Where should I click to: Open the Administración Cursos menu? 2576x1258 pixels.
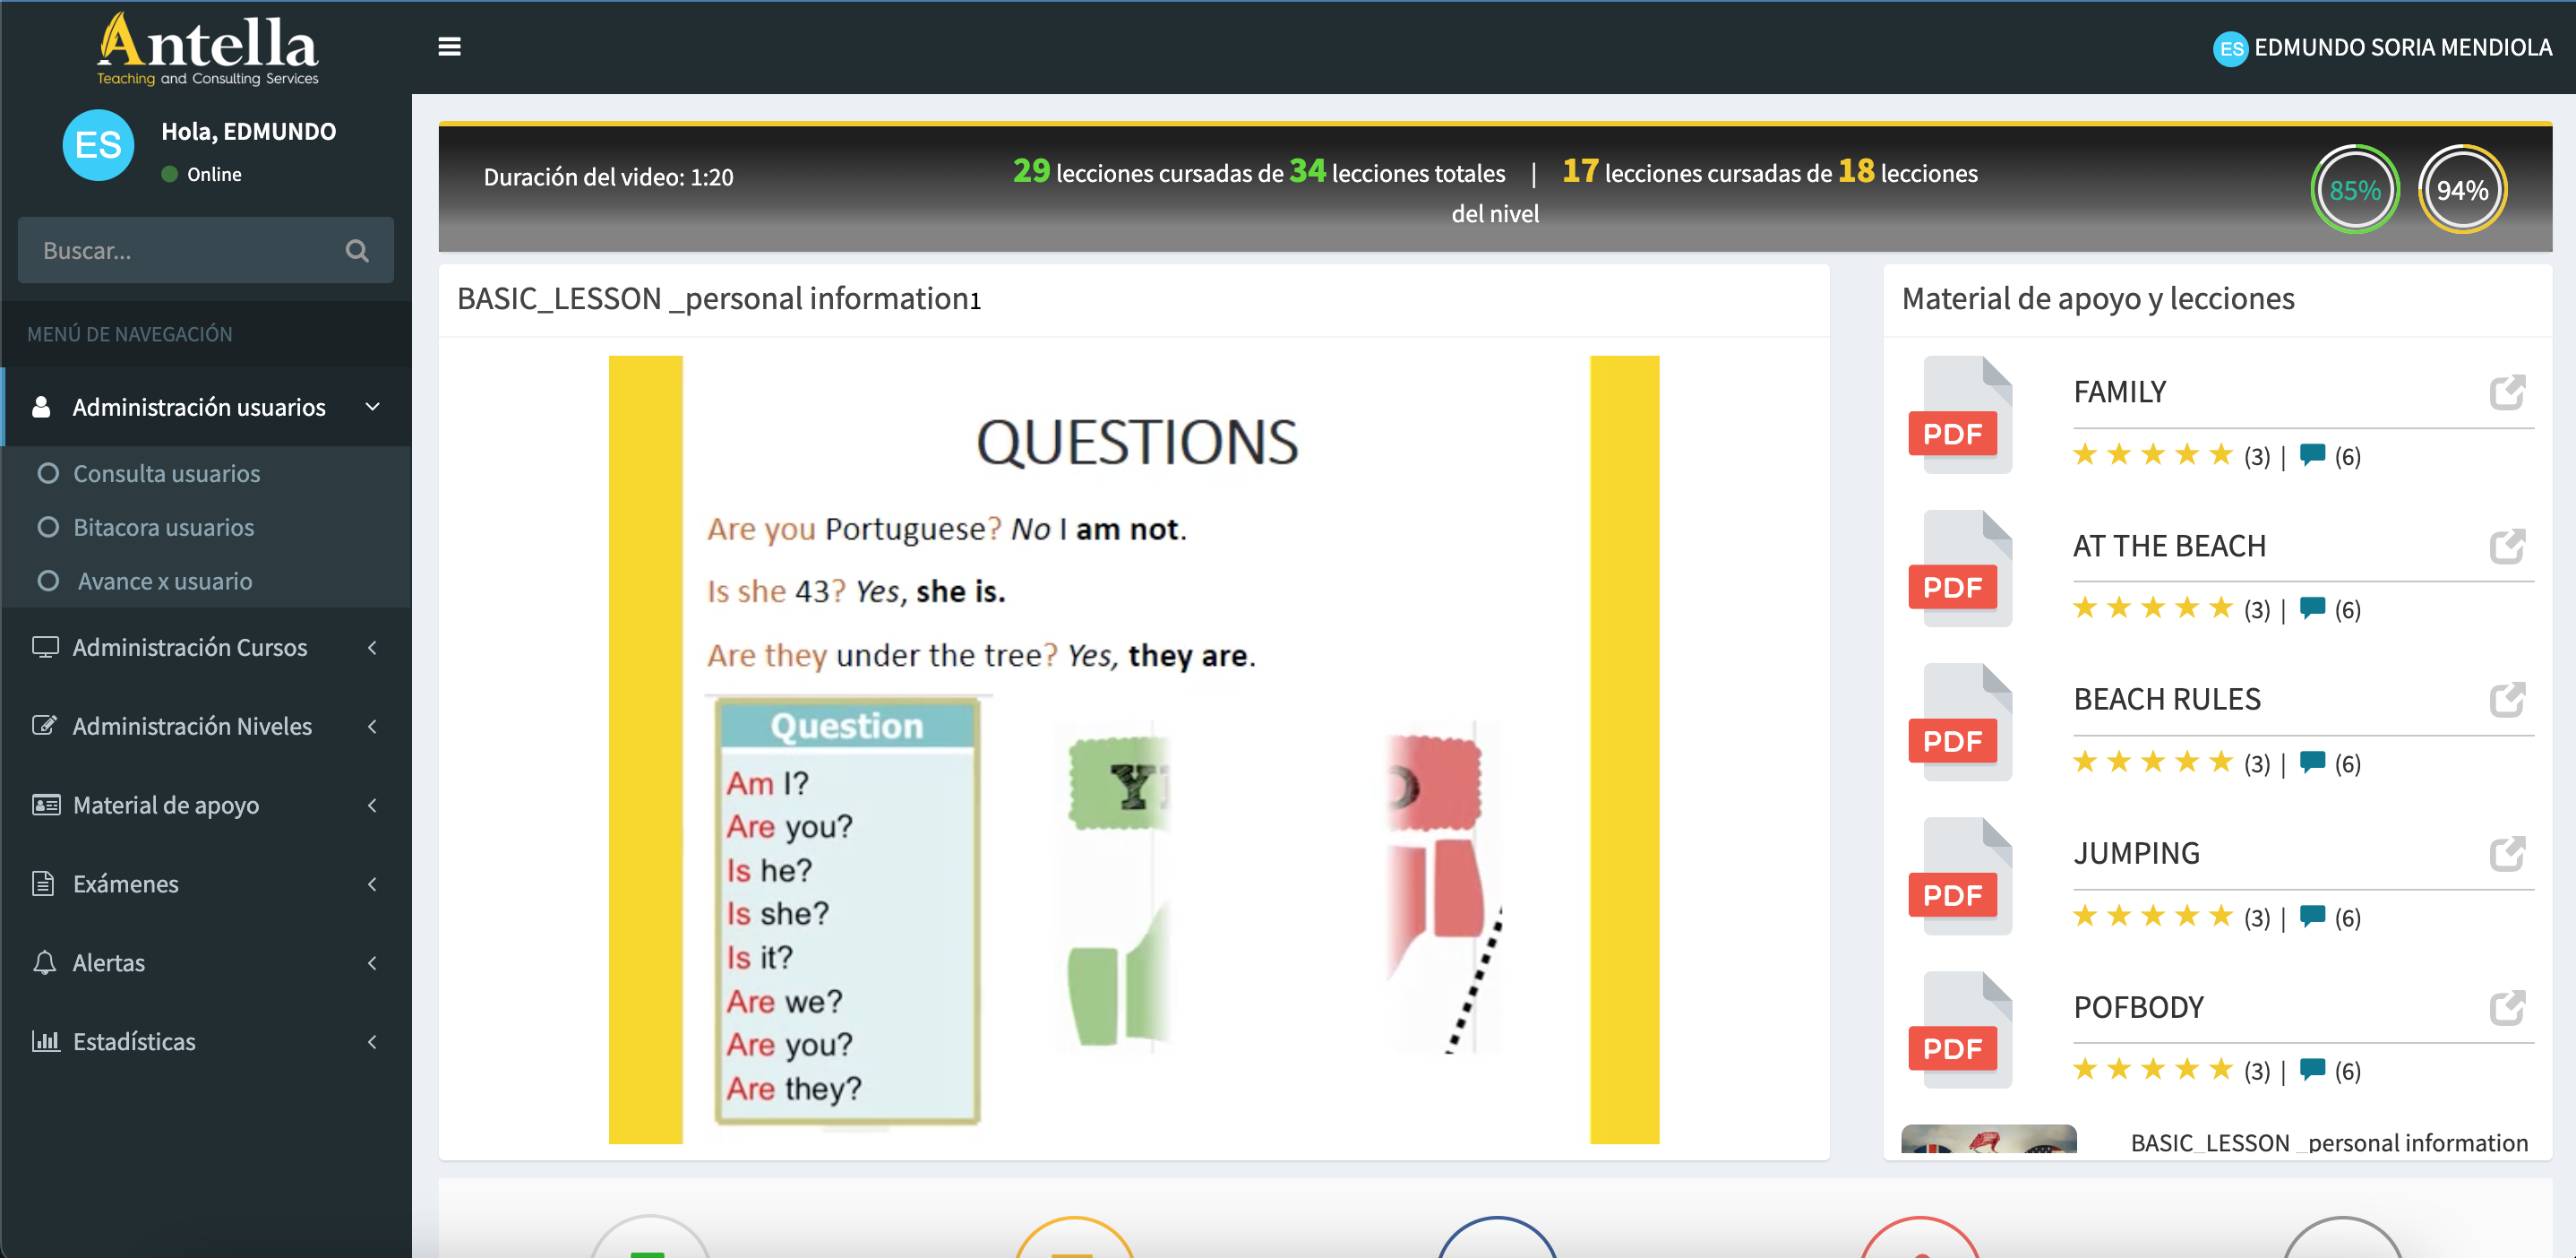click(x=206, y=647)
